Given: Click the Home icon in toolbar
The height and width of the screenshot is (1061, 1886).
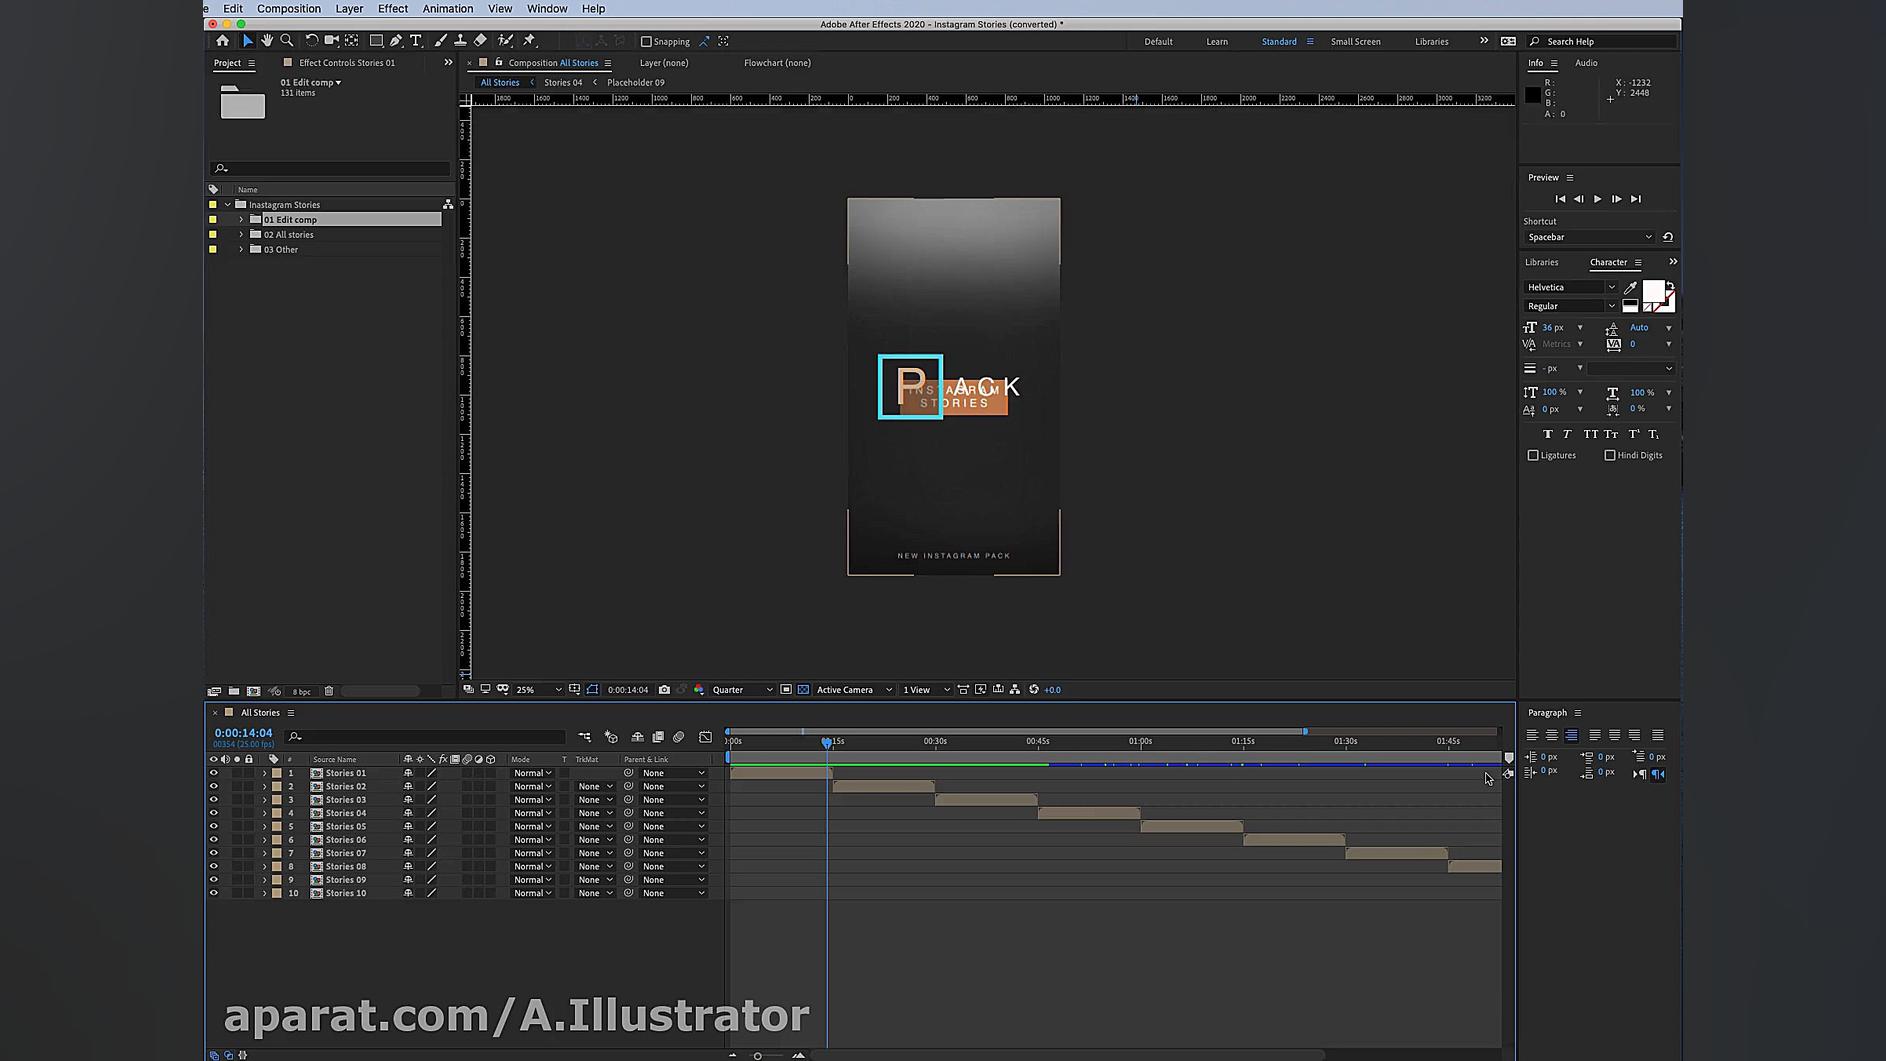Looking at the screenshot, I should (x=222, y=41).
